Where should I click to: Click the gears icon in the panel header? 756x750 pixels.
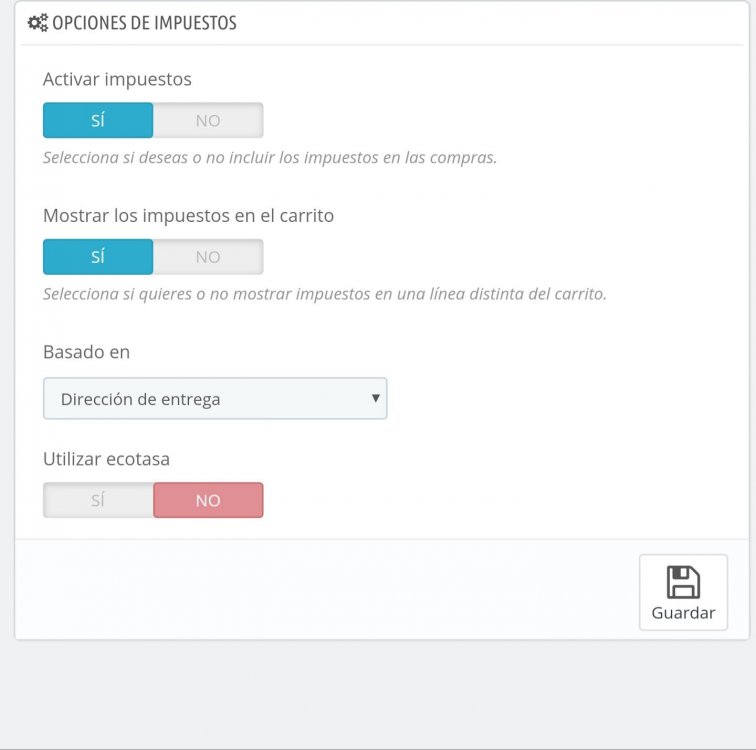coord(37,22)
